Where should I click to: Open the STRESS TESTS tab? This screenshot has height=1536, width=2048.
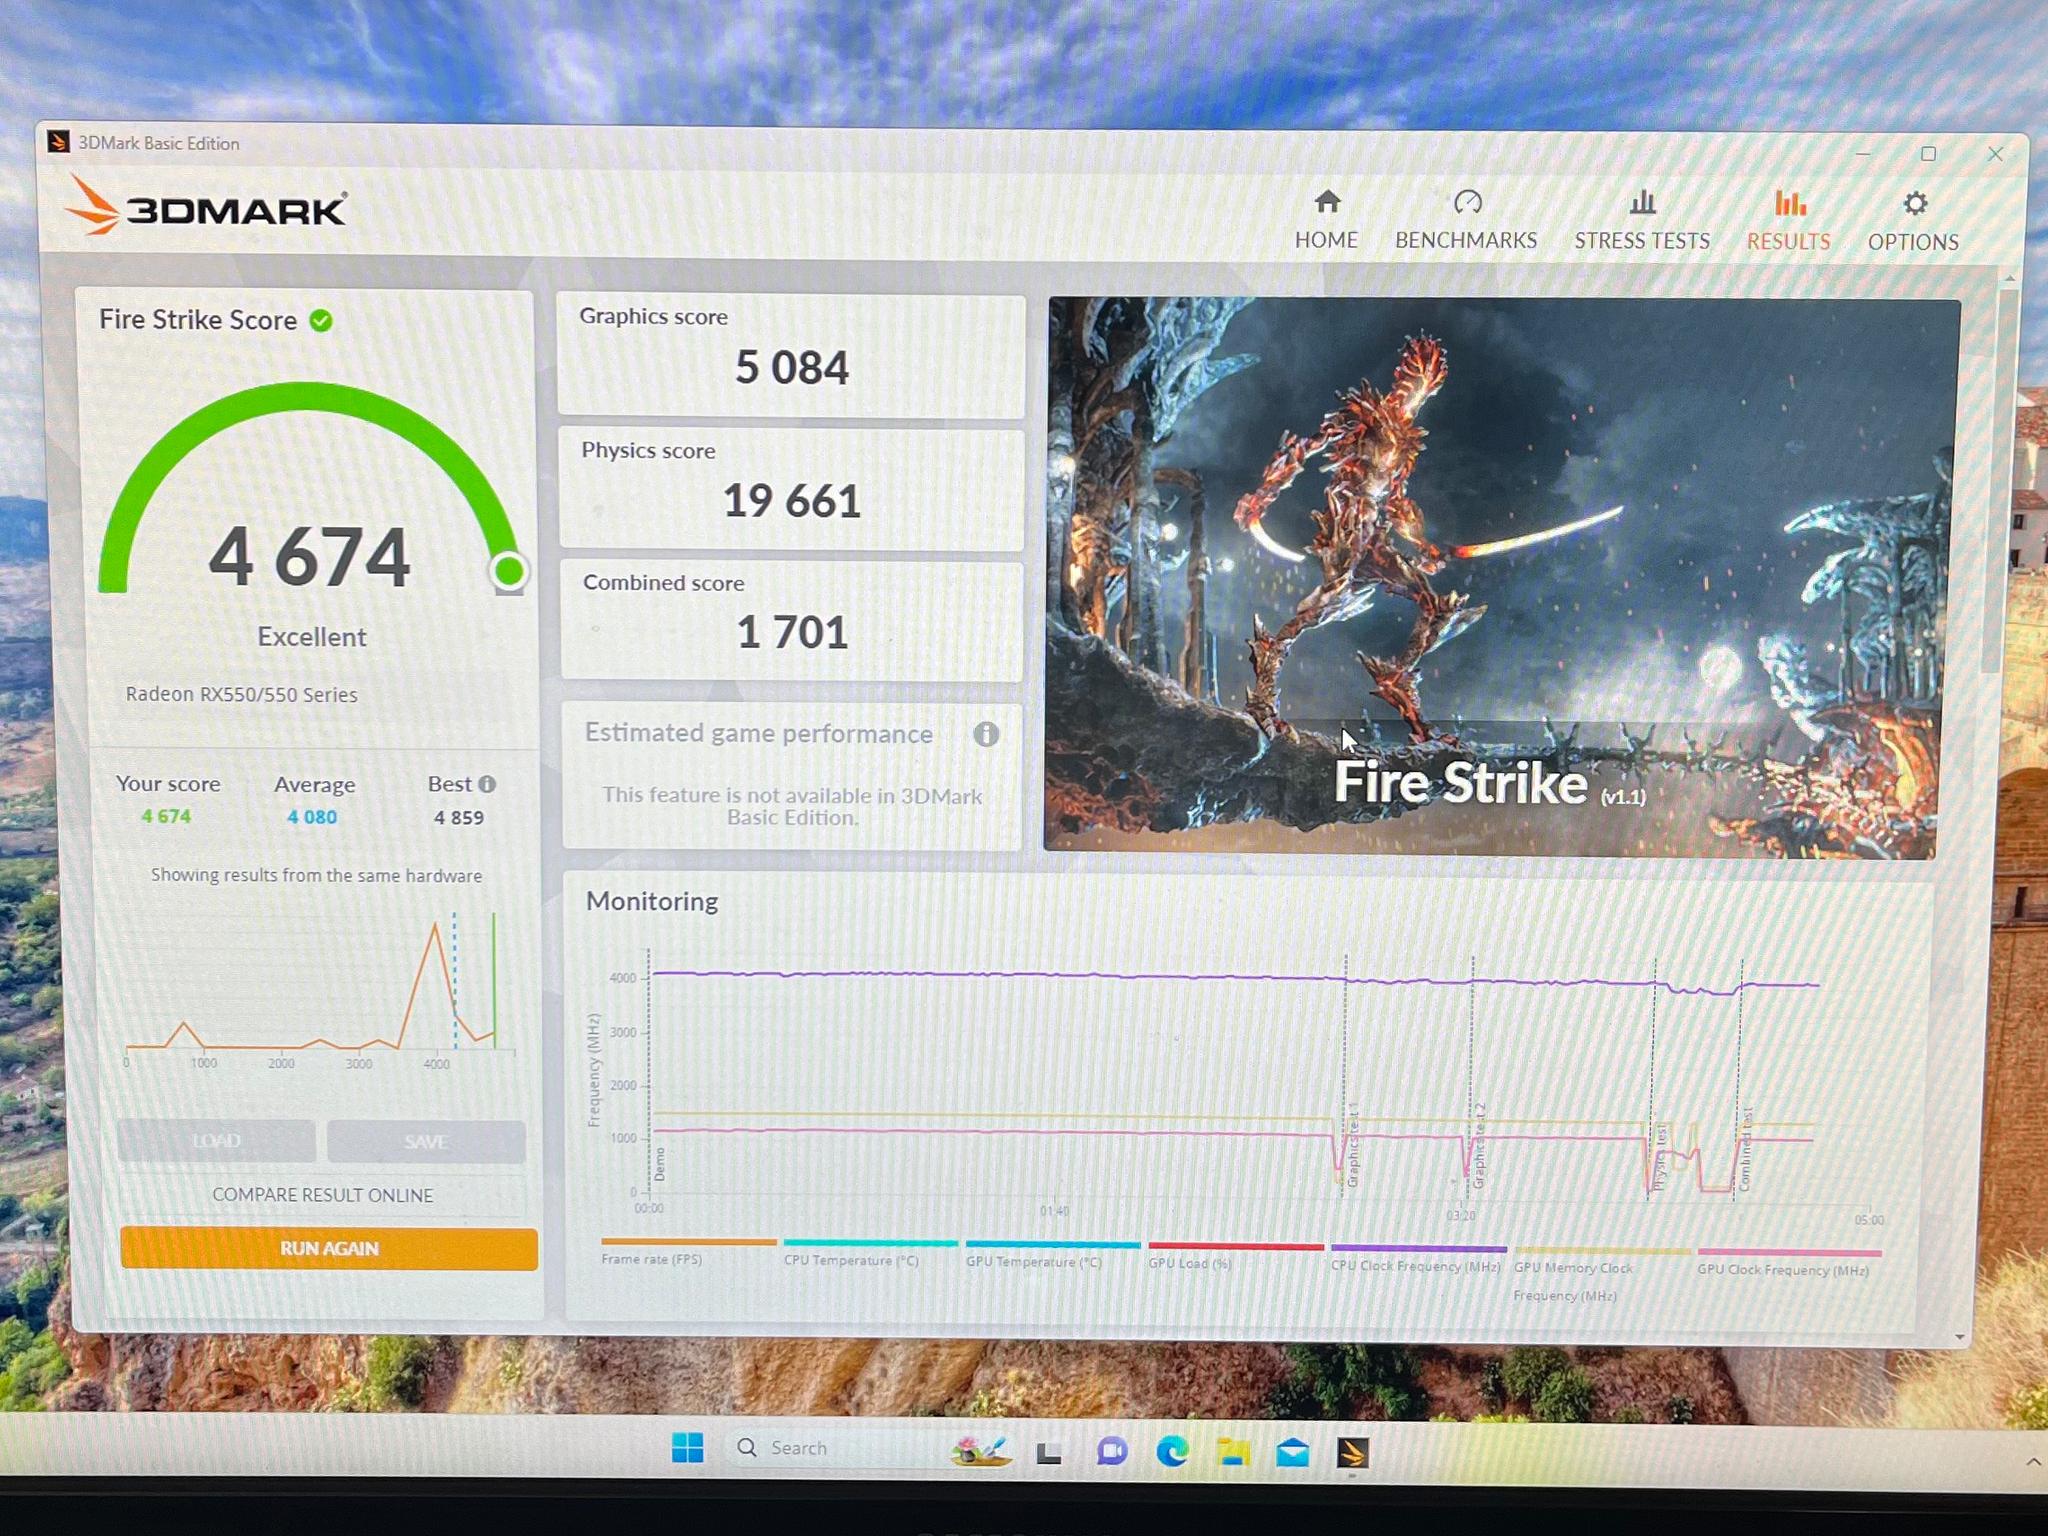pos(1642,221)
